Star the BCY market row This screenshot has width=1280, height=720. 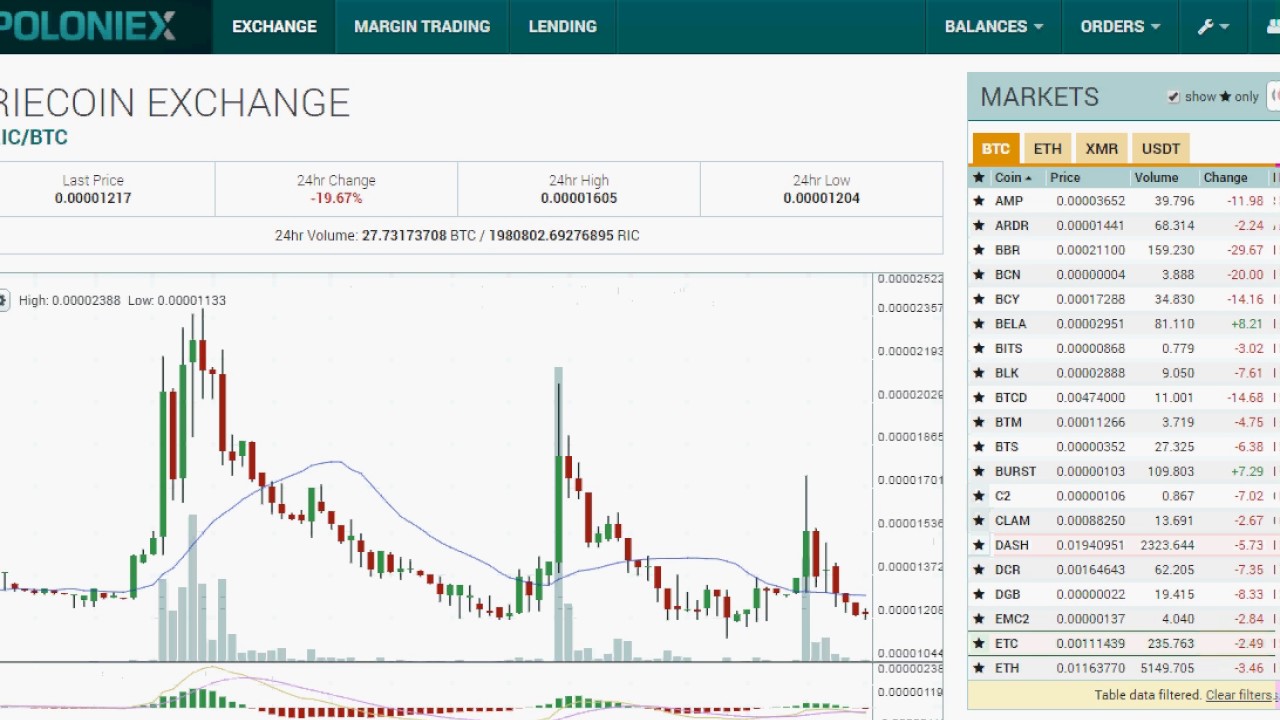[x=979, y=299]
